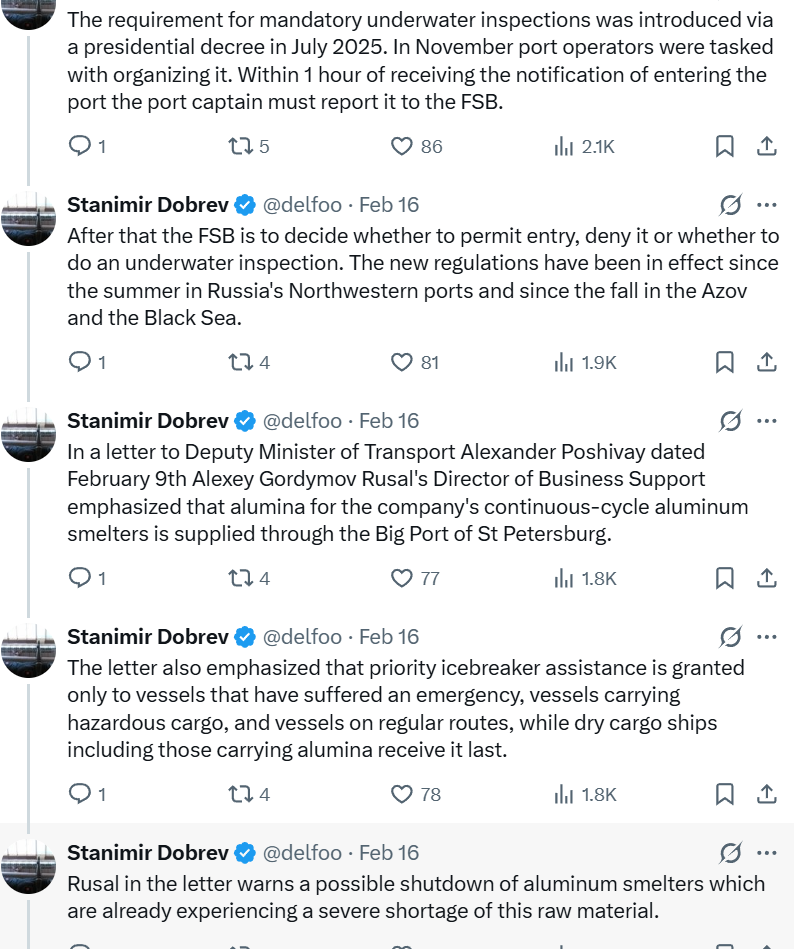The width and height of the screenshot is (794, 949).
Task: Reply to the icebreaker assistance tweet
Action: tap(79, 795)
